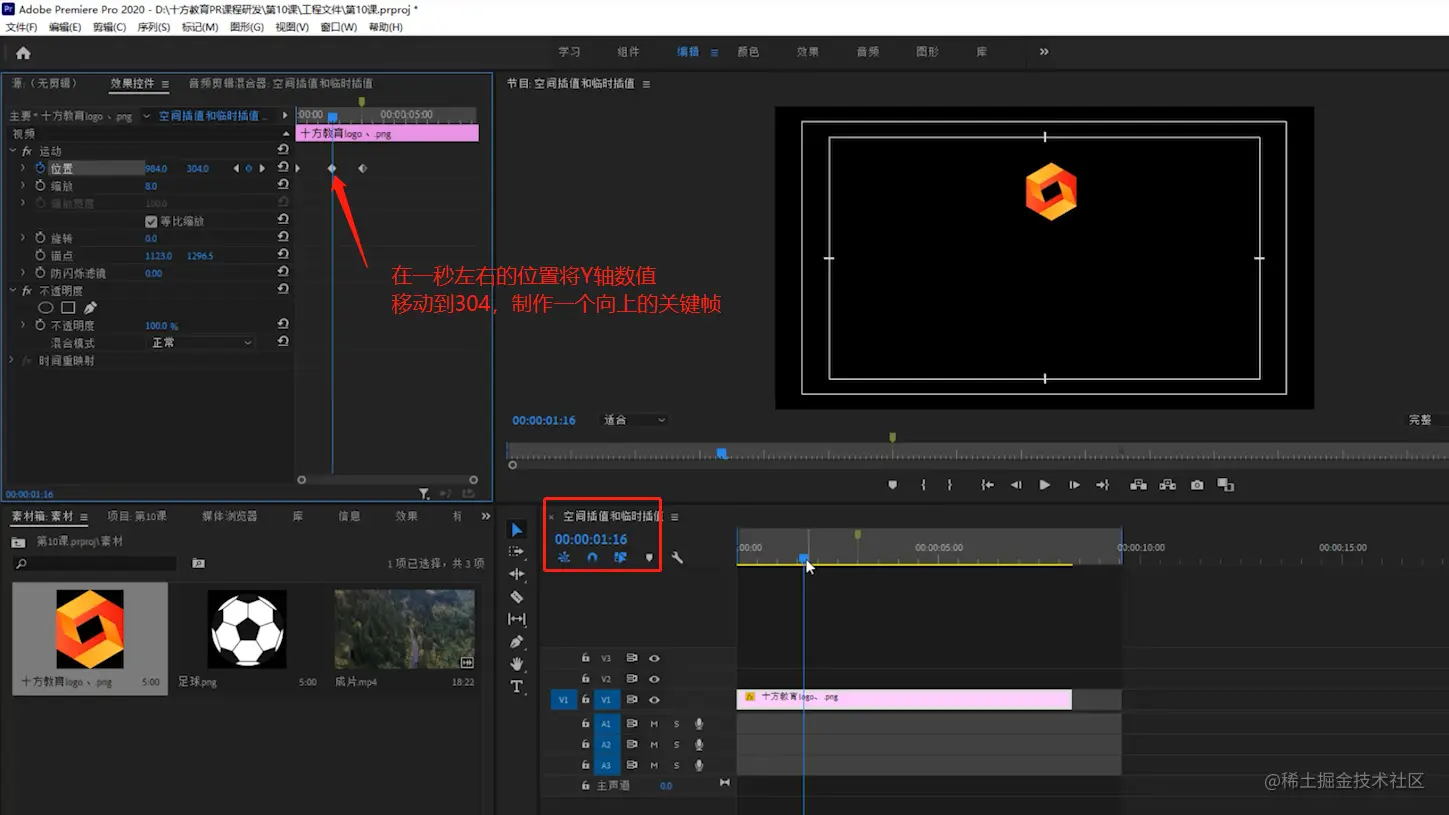Click the selected position keyframe diamond
This screenshot has height=815, width=1449.
tap(332, 168)
